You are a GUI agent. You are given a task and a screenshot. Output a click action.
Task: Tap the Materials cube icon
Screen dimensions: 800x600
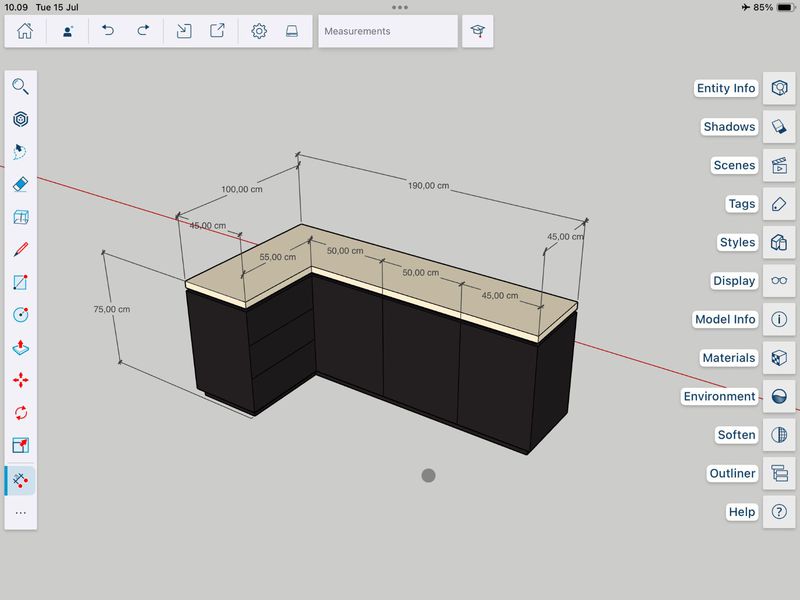[779, 358]
